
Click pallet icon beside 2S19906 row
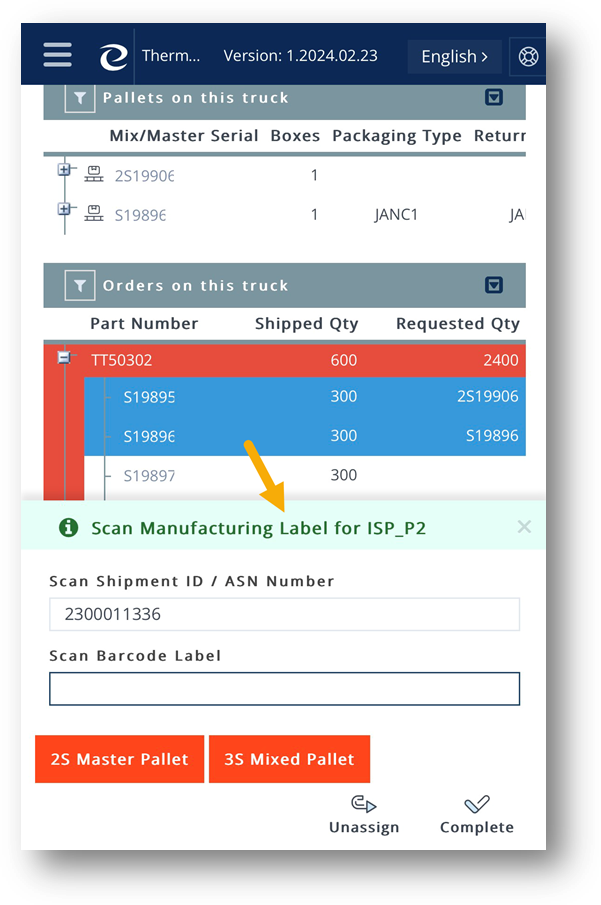[x=95, y=175]
